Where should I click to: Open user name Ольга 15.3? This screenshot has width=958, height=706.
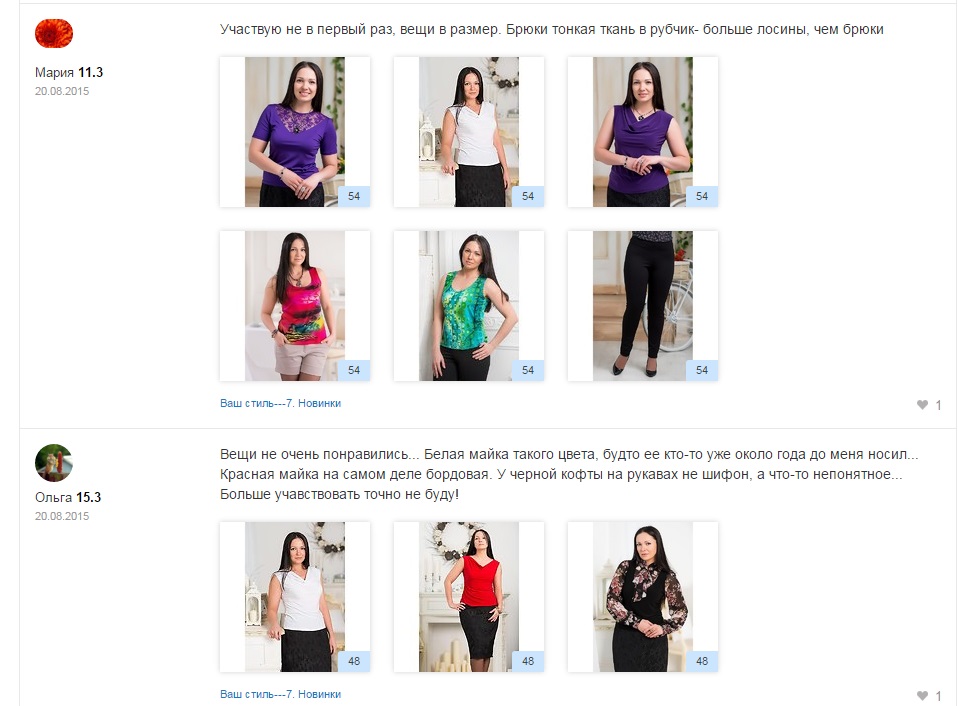68,497
